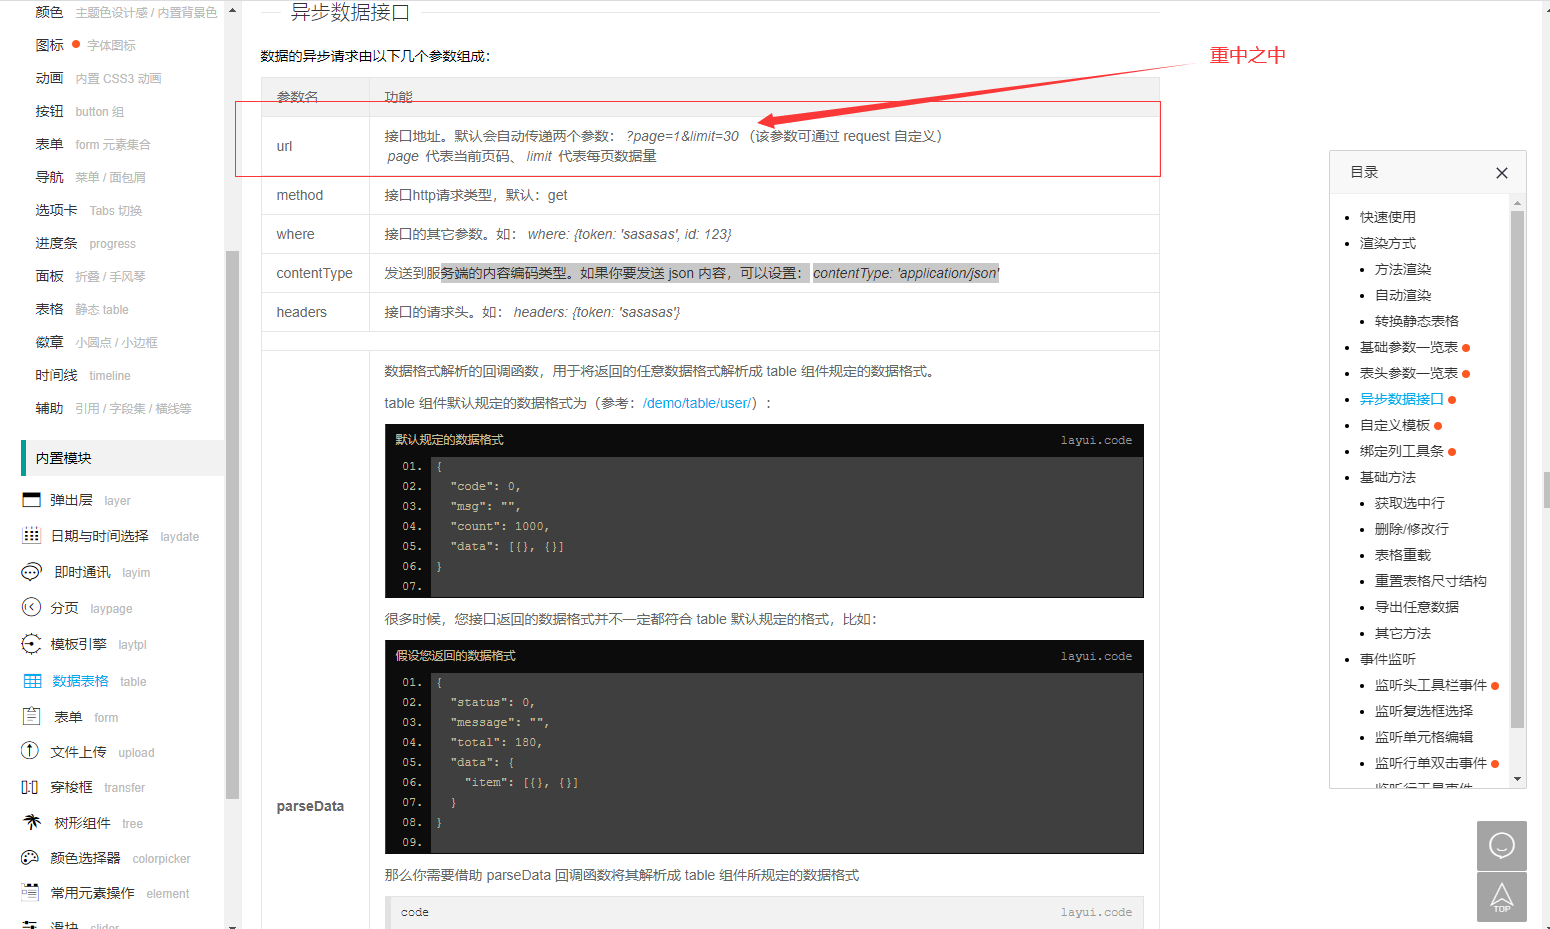Jump to 绑定列工具条 section

pyautogui.click(x=1401, y=451)
